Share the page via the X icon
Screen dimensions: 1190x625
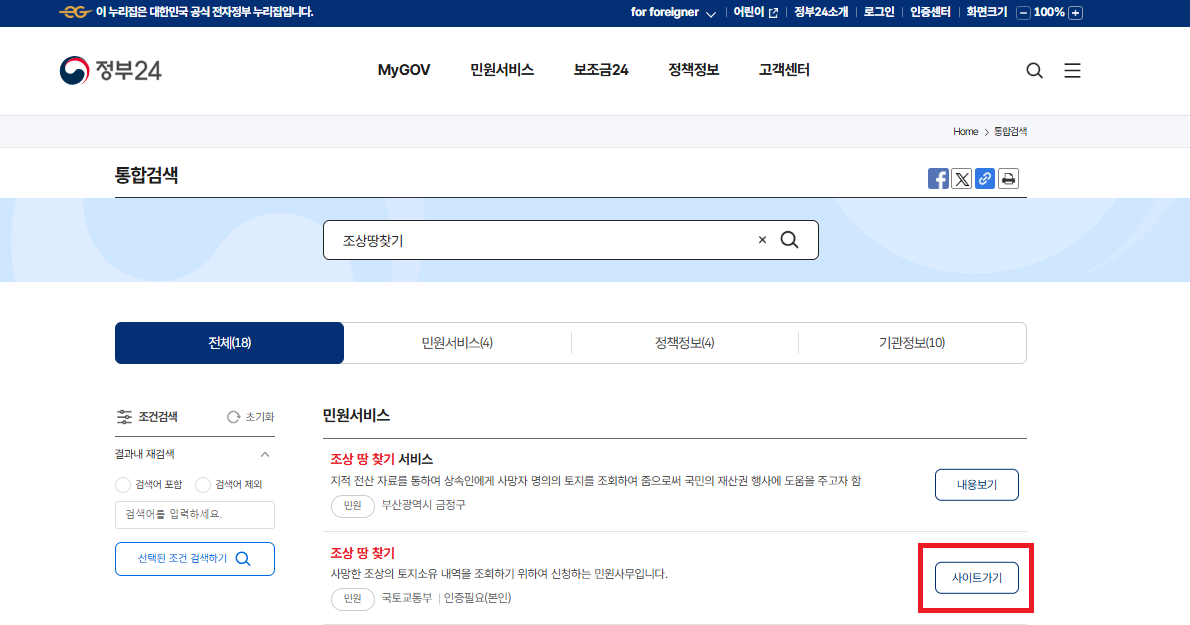(x=961, y=178)
